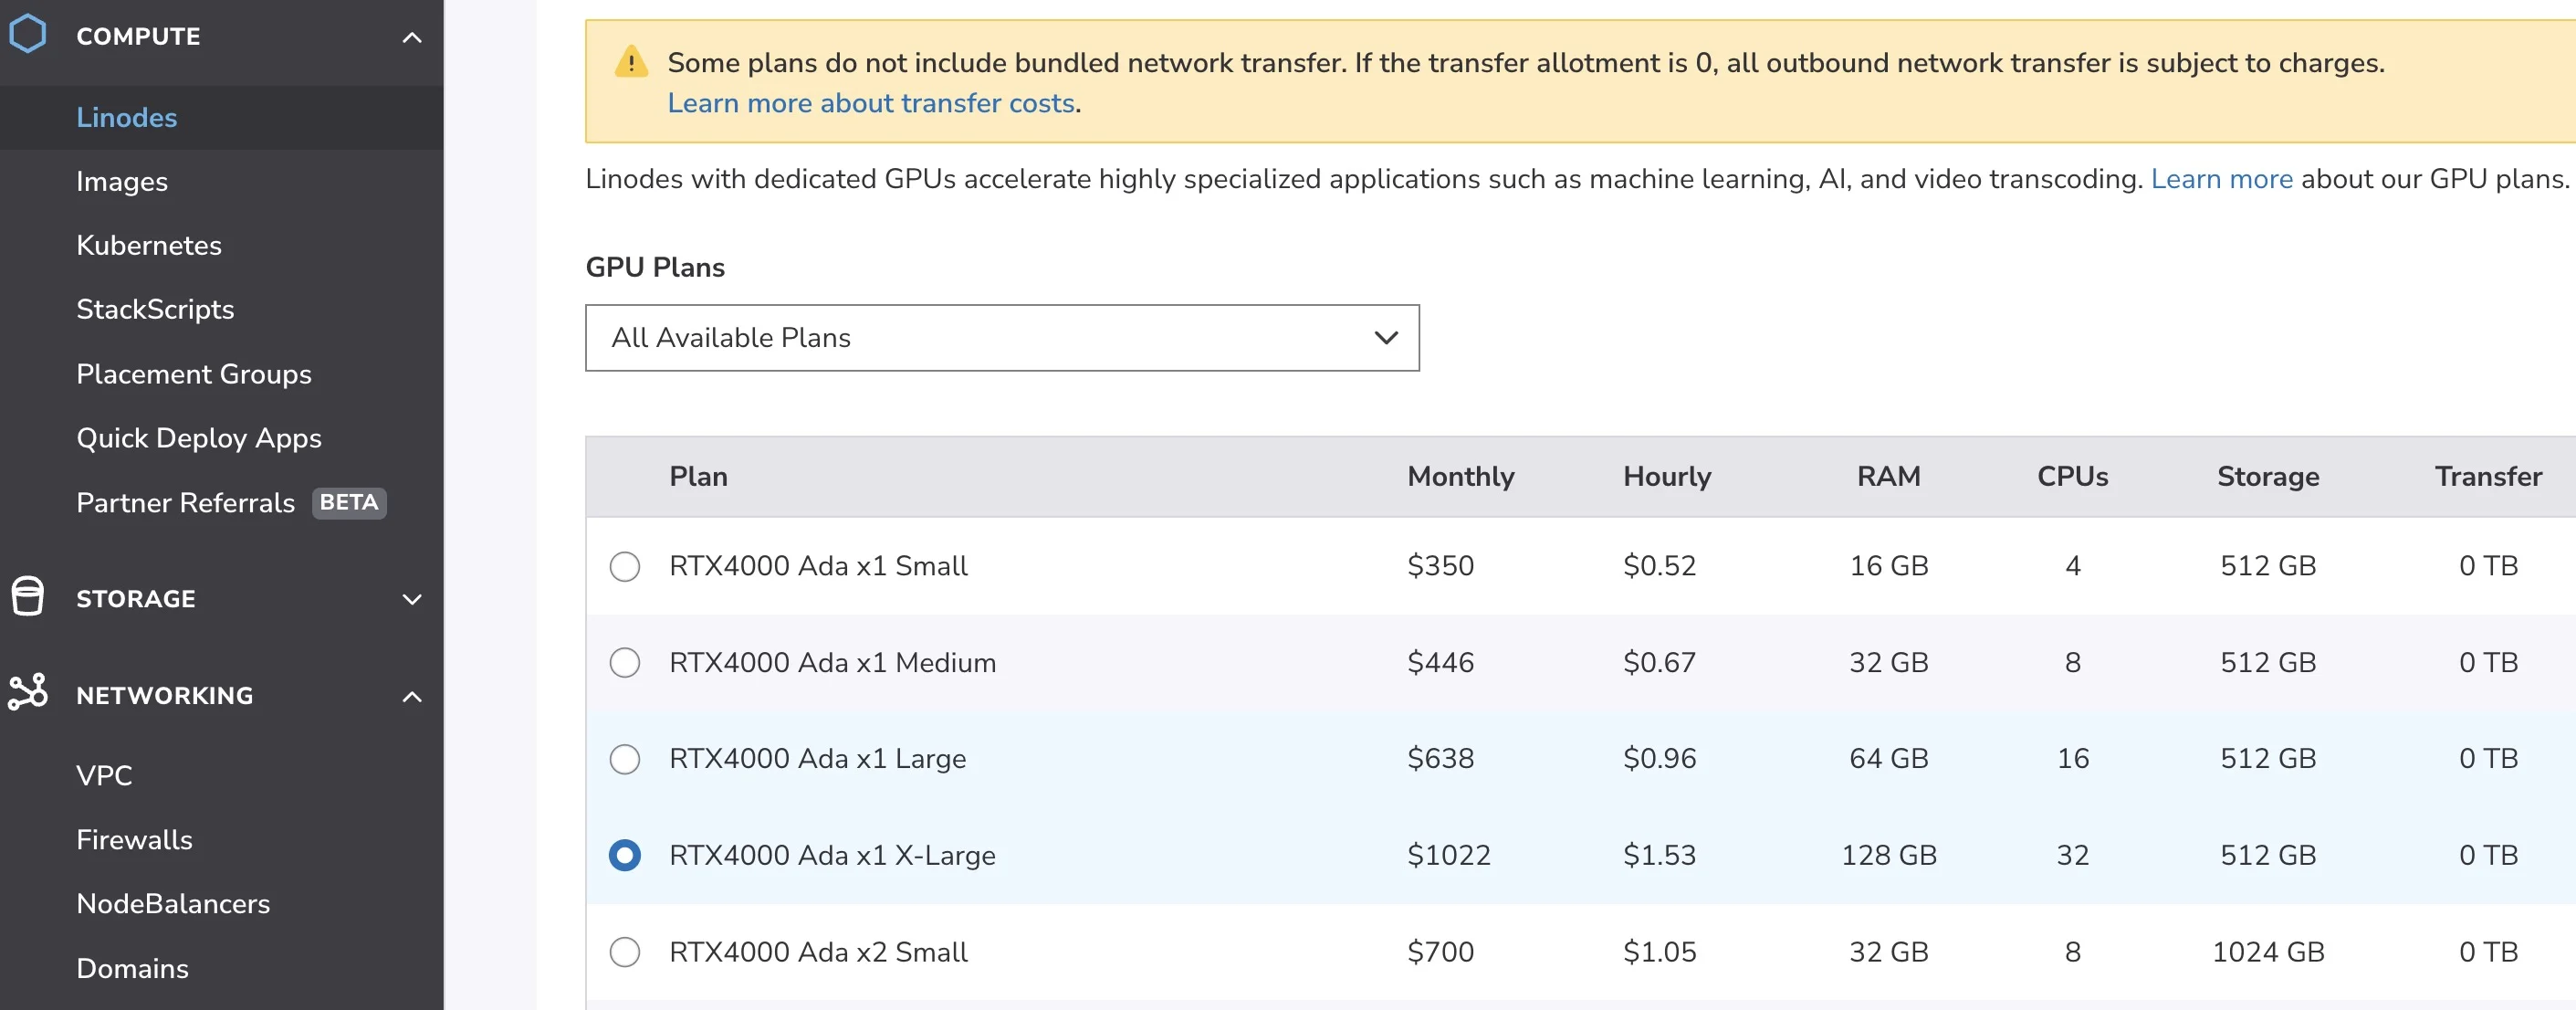The height and width of the screenshot is (1010, 2576).
Task: Select RTX4000 Ada x1 Medium radio button
Action: pyautogui.click(x=625, y=662)
